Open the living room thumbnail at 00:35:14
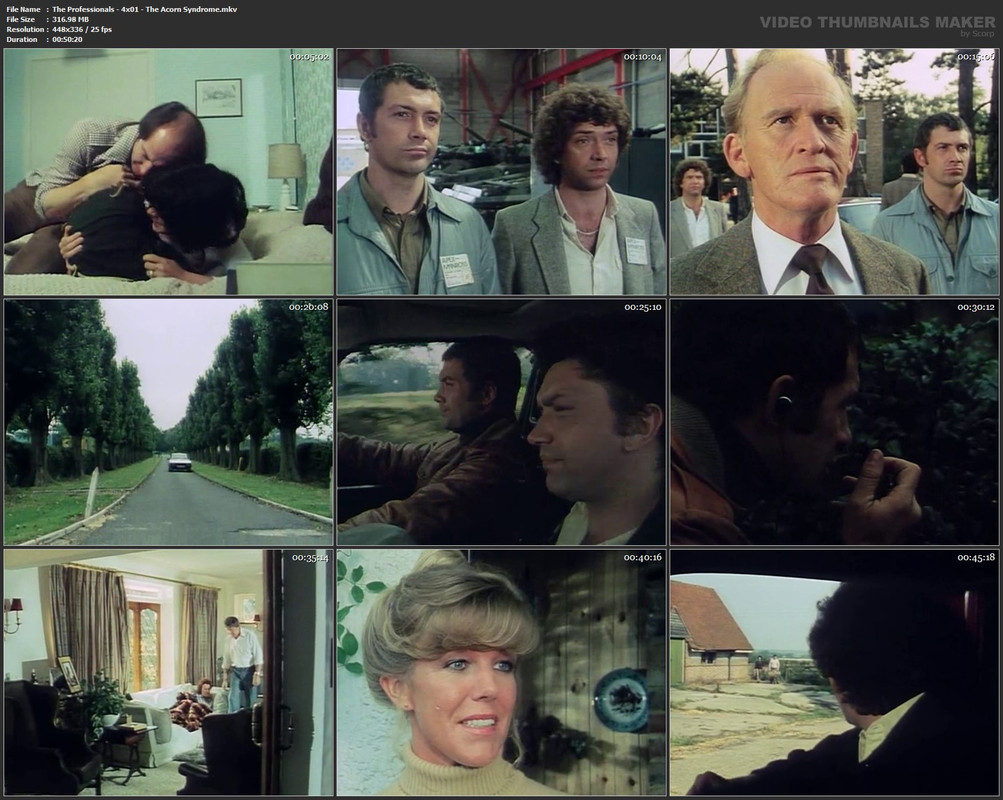Viewport: 1003px width, 800px height. click(169, 673)
